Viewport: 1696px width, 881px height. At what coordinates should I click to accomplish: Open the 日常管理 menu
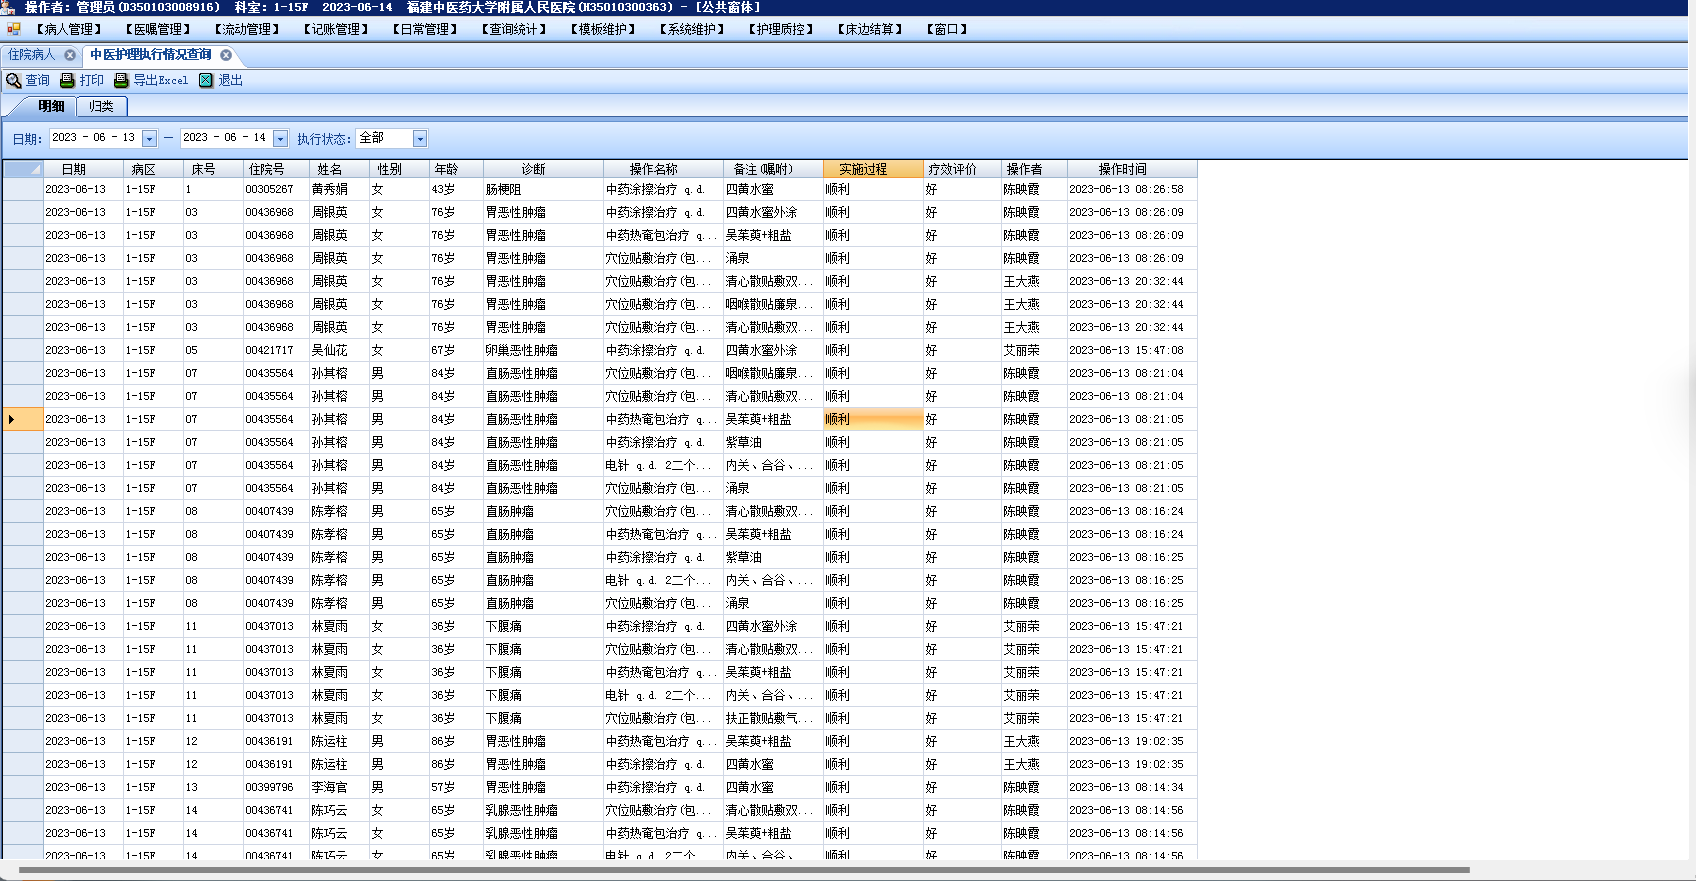point(425,29)
